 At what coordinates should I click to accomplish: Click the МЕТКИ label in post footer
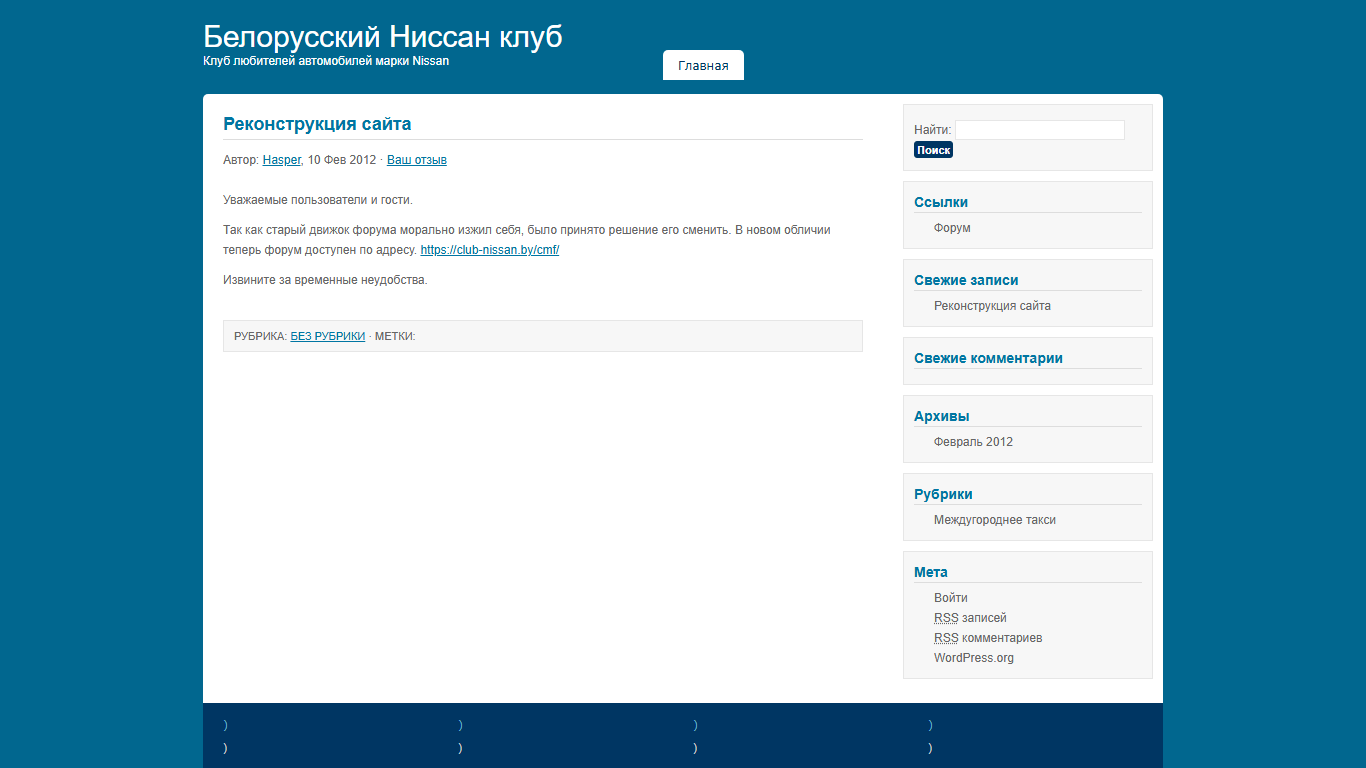(x=395, y=337)
